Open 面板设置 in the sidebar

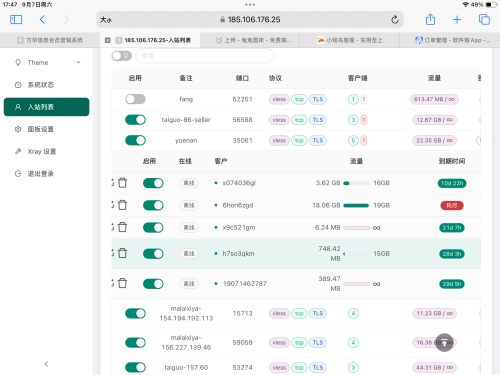point(46,129)
